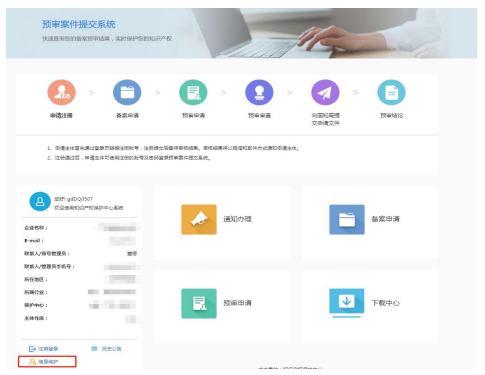This screenshot has width=485, height=375.
Task: Click the E-mail field label
Action: tap(34, 241)
